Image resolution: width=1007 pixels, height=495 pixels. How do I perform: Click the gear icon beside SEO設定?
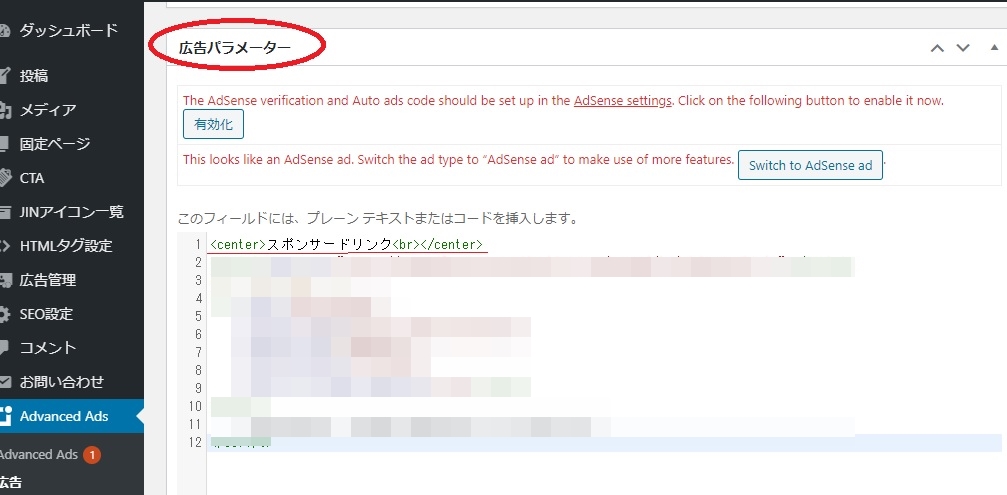[x=5, y=314]
